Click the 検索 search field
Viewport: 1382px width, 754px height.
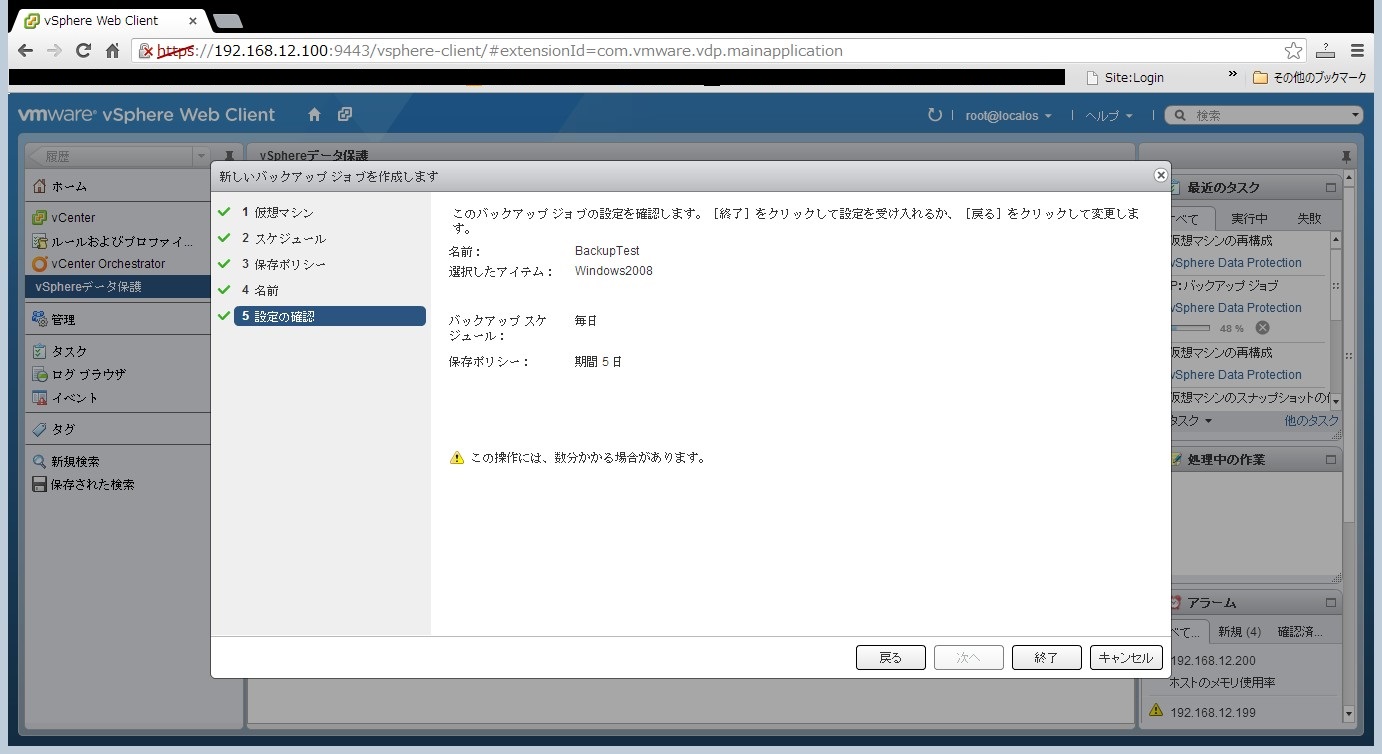click(1265, 116)
